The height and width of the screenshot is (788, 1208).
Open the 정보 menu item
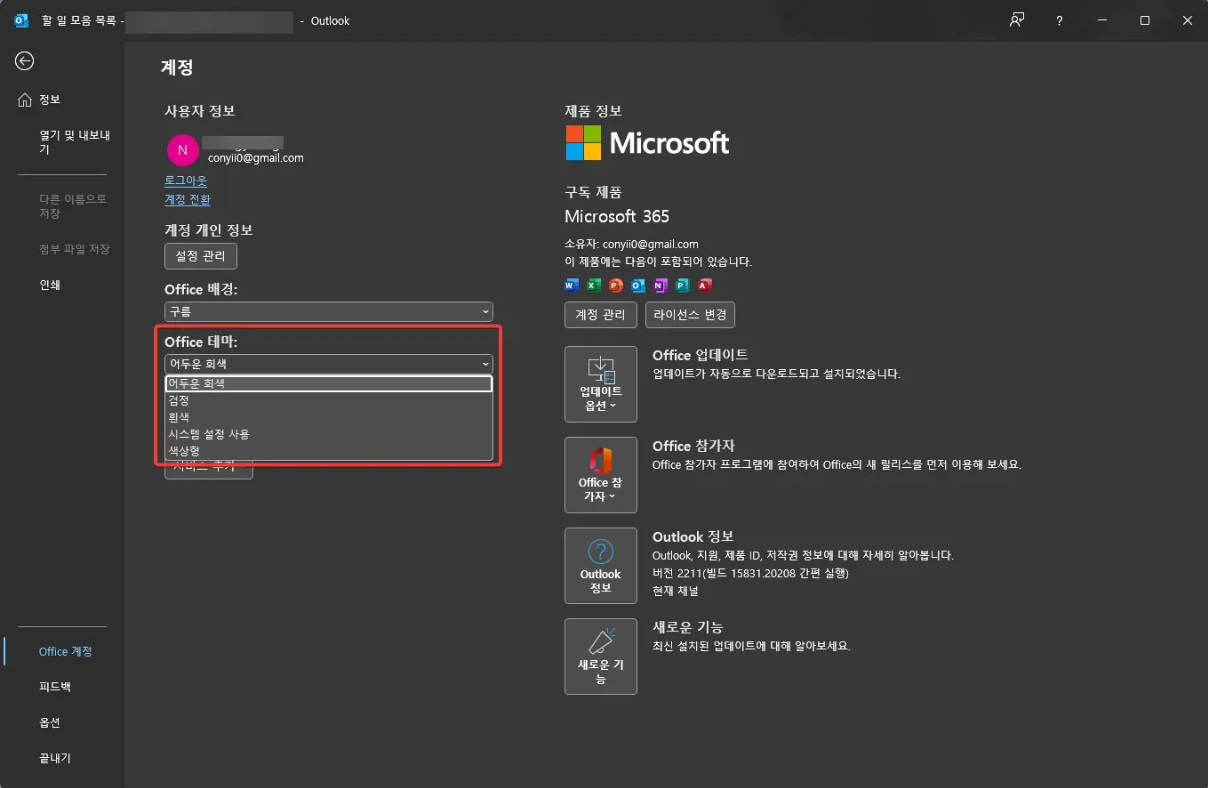[50, 100]
